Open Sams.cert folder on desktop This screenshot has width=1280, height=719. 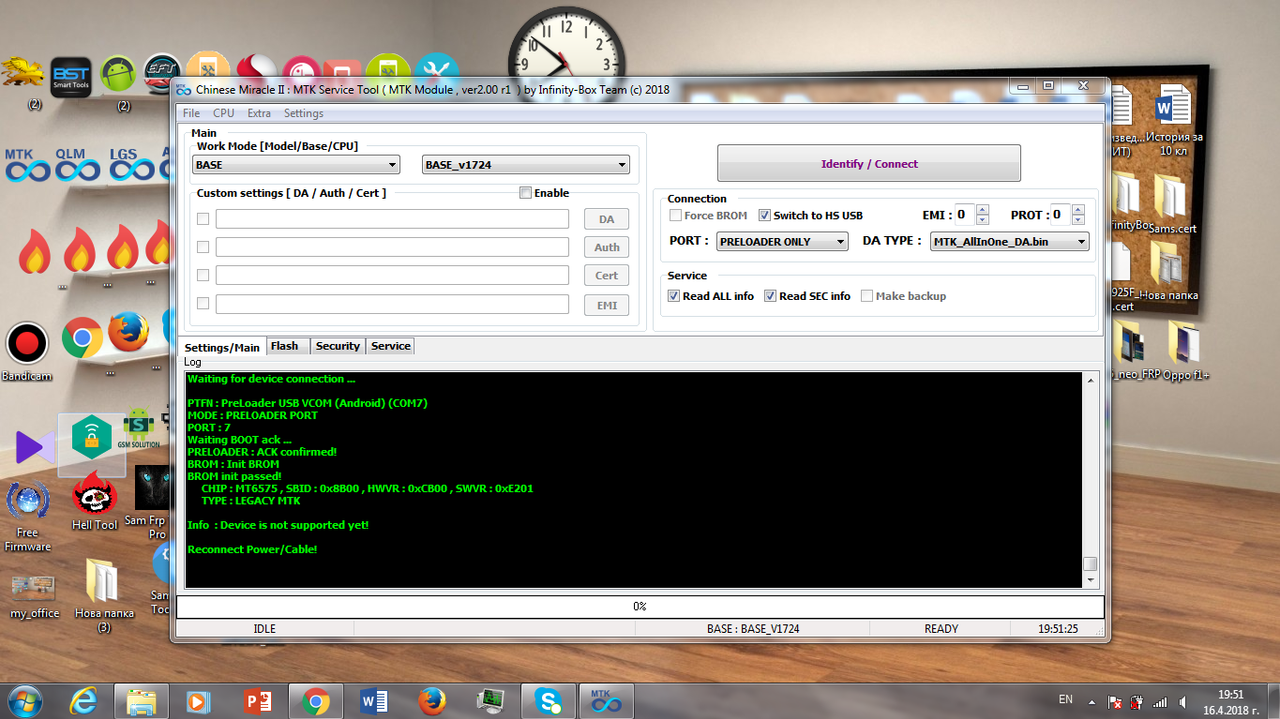pyautogui.click(x=1172, y=204)
